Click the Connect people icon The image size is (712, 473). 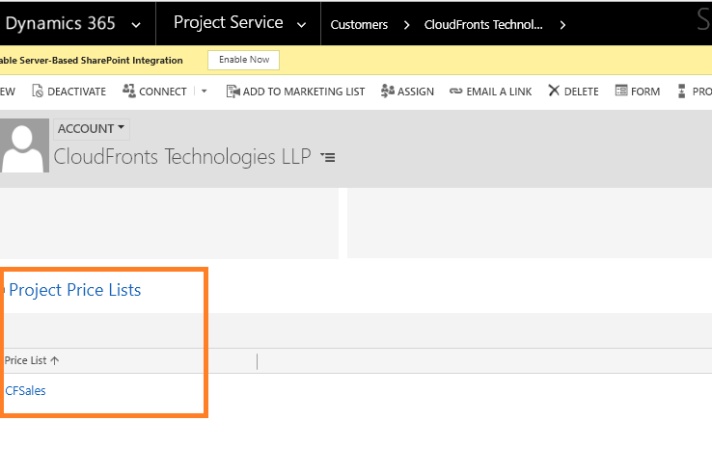128,91
